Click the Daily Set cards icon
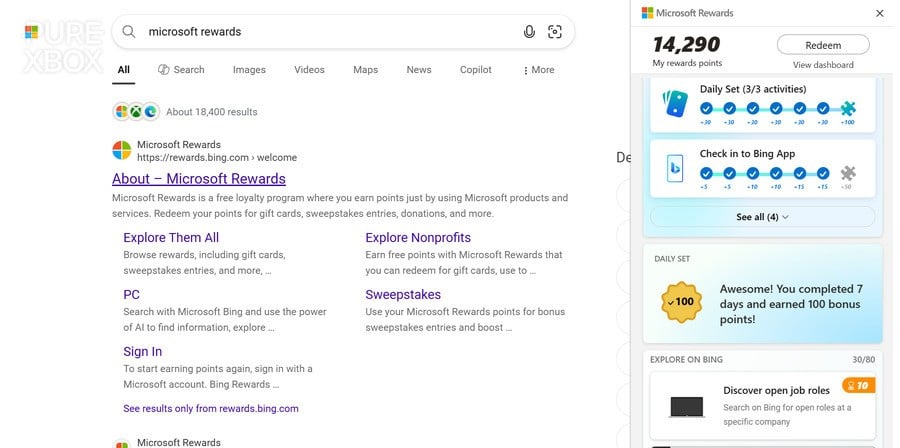Image resolution: width=900 pixels, height=448 pixels. click(x=675, y=104)
